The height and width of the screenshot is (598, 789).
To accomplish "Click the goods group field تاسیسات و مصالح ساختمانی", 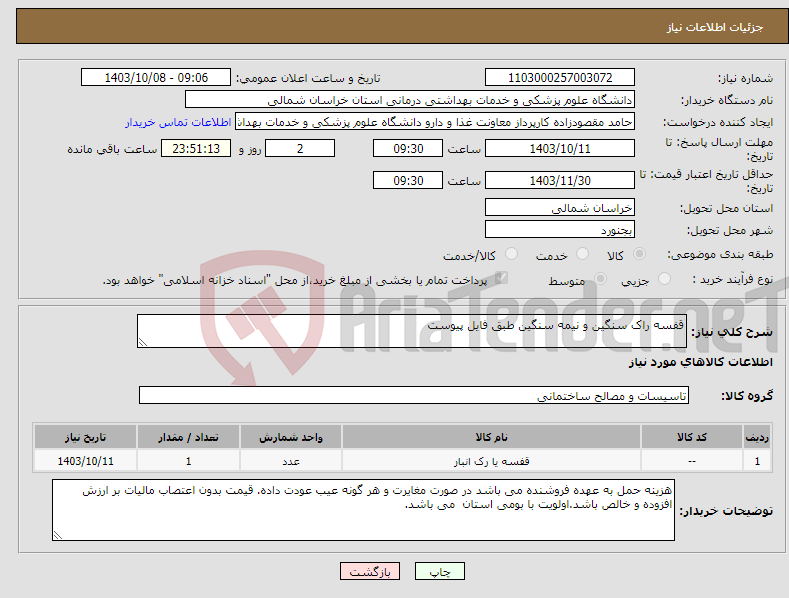I will pos(414,396).
